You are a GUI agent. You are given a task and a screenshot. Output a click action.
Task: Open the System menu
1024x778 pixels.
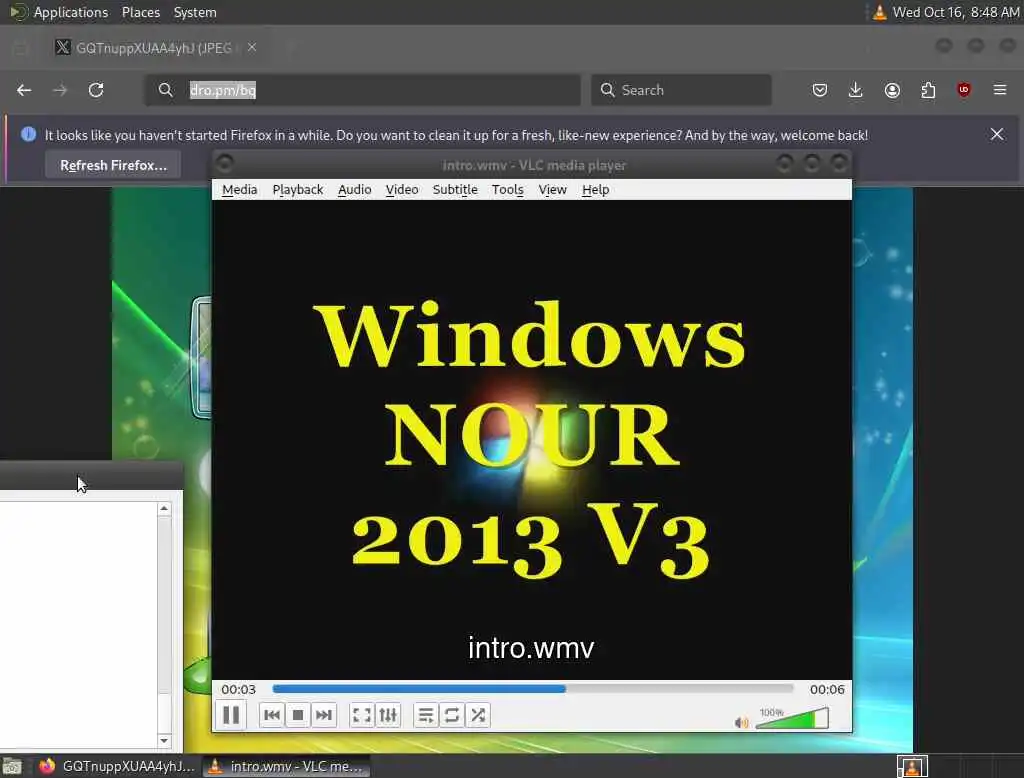coord(195,12)
